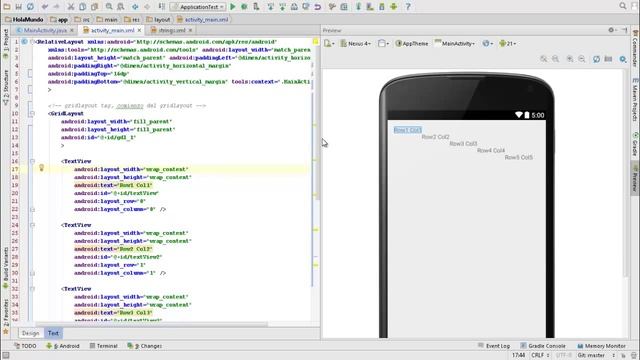Click the Paste icon in the toolbar
The width and height of the screenshot is (640, 360).
pos(94,7)
